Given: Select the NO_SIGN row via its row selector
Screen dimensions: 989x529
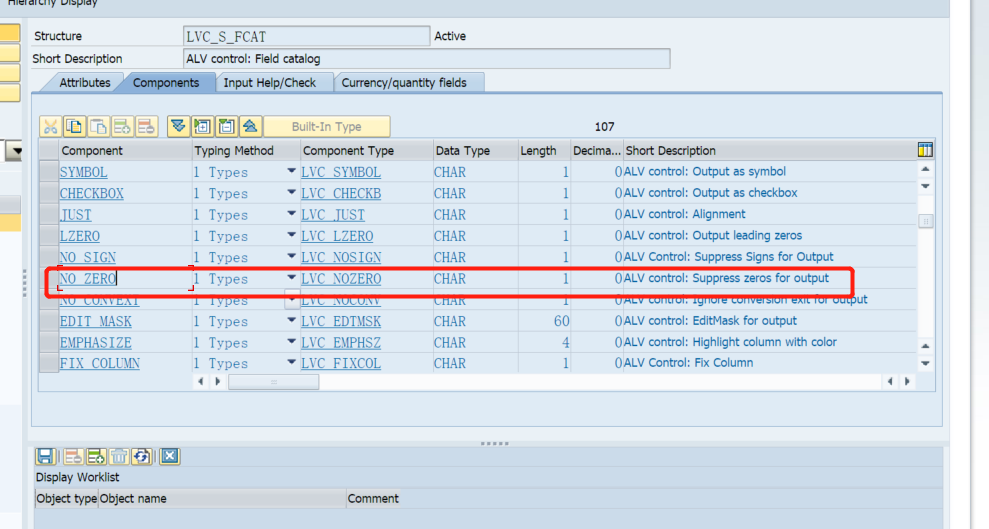Looking at the screenshot, I should (x=49, y=257).
